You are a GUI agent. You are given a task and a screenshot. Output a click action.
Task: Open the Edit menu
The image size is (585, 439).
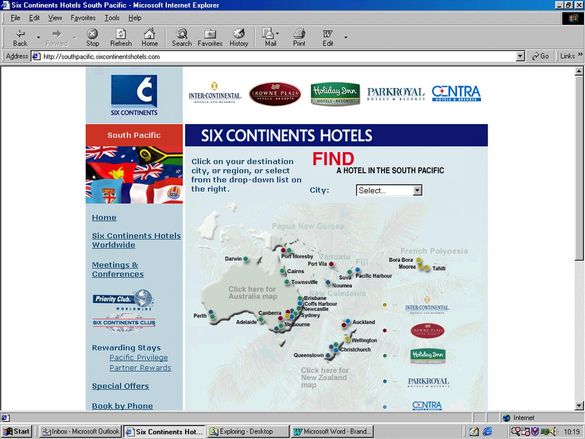click(x=34, y=18)
